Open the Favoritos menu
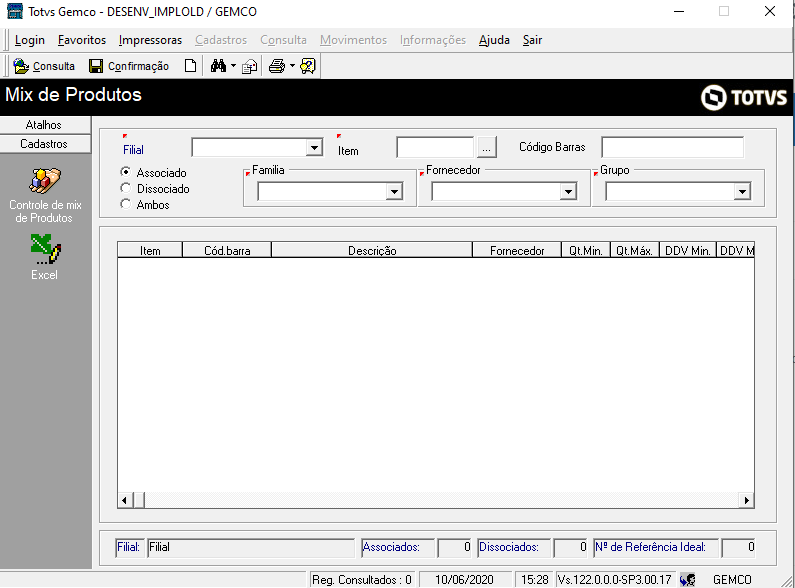This screenshot has width=795, height=588. click(82, 40)
